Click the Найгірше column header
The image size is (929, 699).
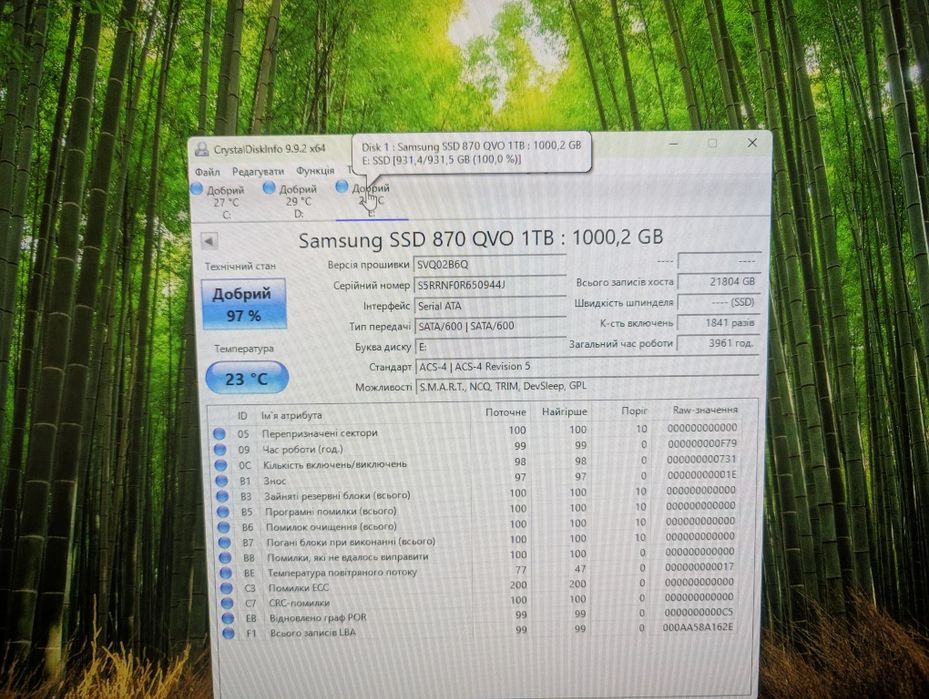pos(564,411)
